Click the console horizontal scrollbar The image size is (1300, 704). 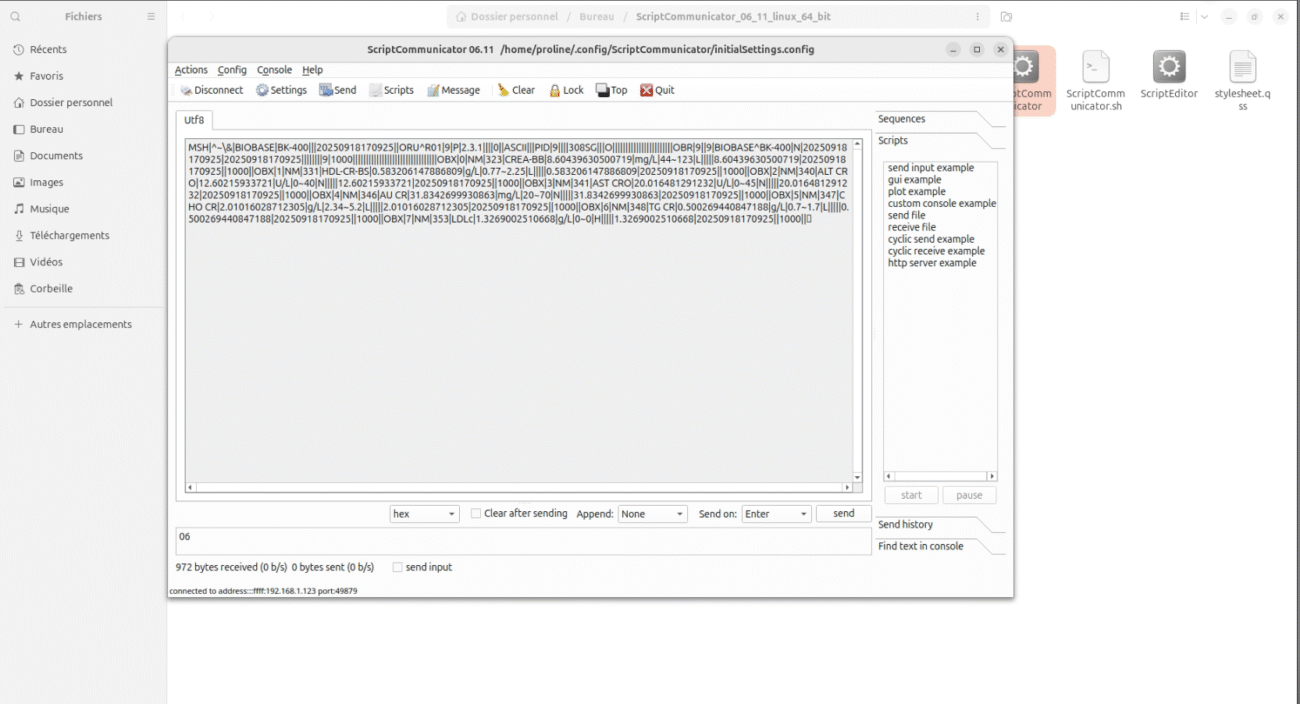(519, 488)
